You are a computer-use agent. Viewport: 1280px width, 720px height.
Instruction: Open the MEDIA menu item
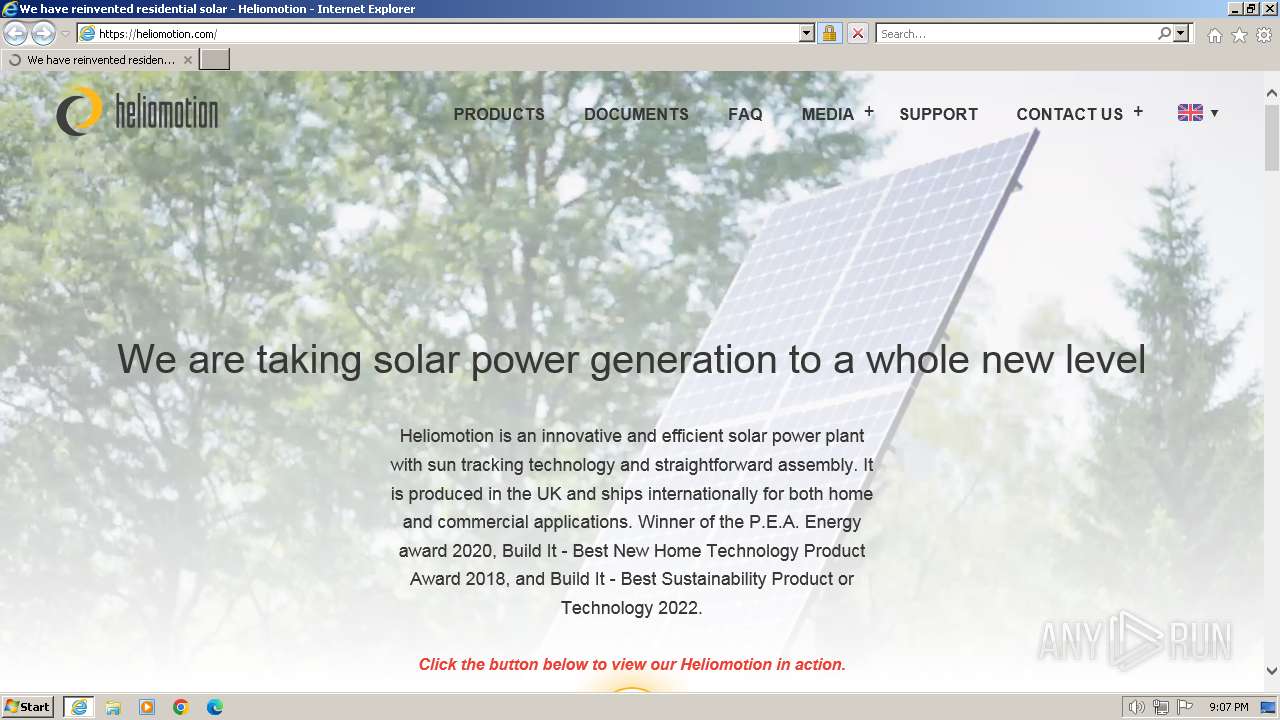click(x=828, y=114)
